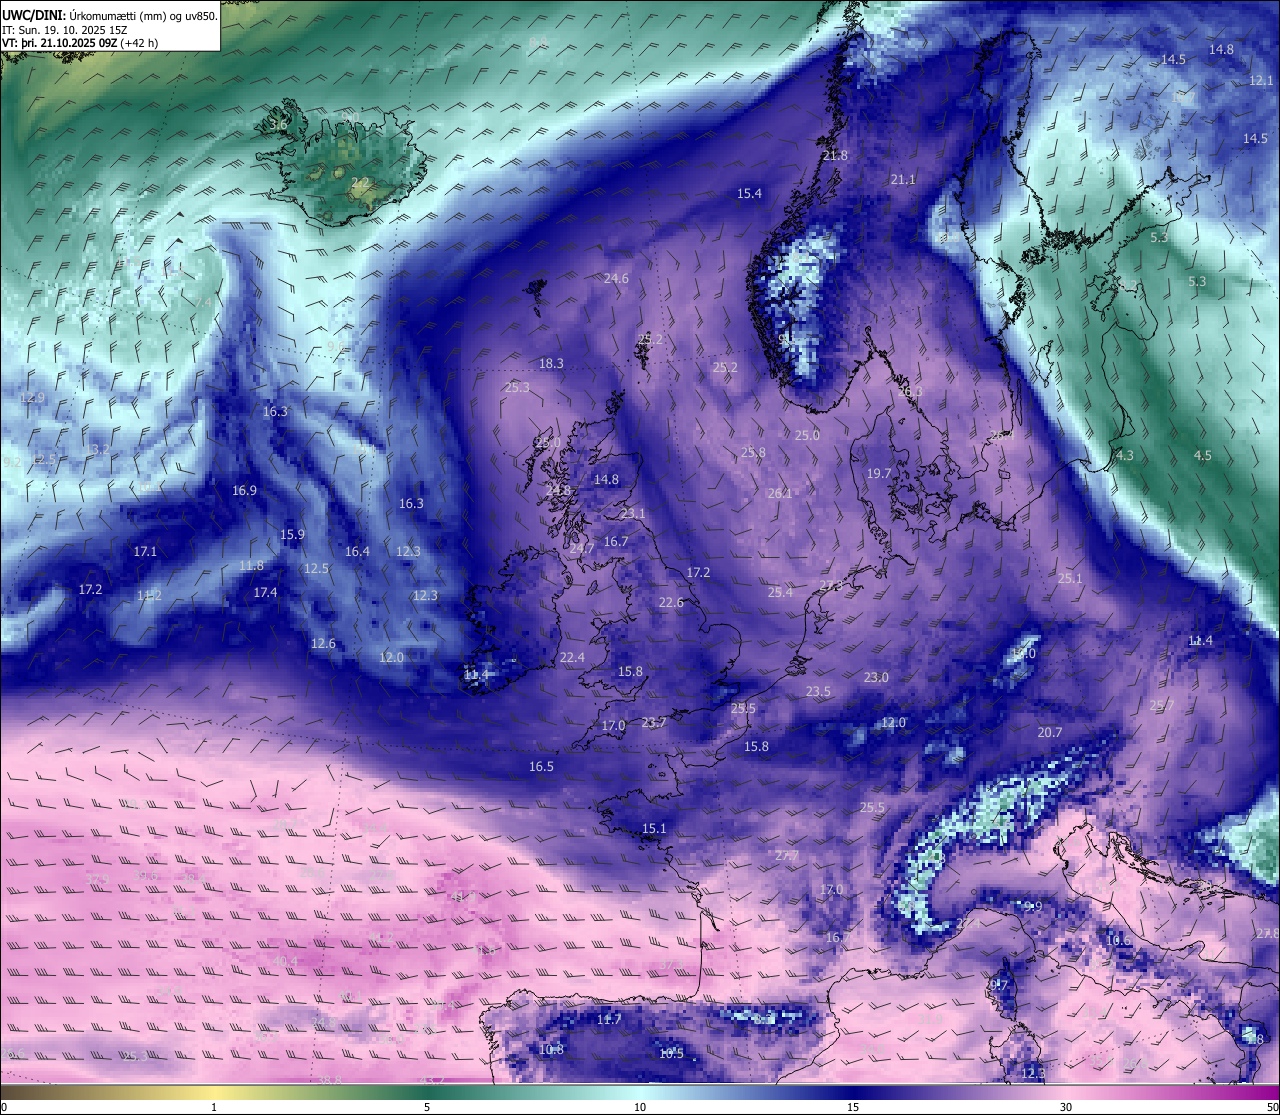Click the legend tick label '50'

1272,1107
